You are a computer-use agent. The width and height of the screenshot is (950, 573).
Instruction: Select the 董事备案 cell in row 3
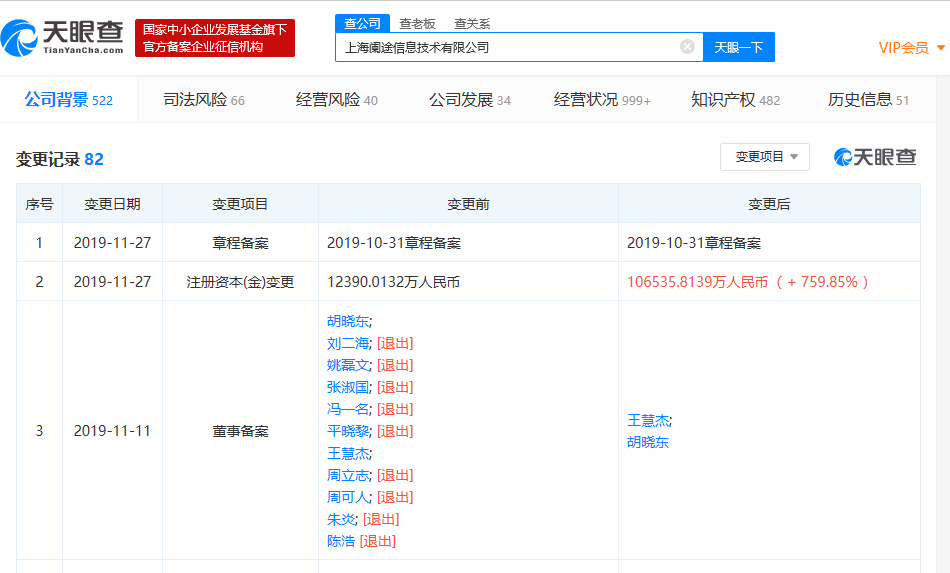[x=240, y=431]
